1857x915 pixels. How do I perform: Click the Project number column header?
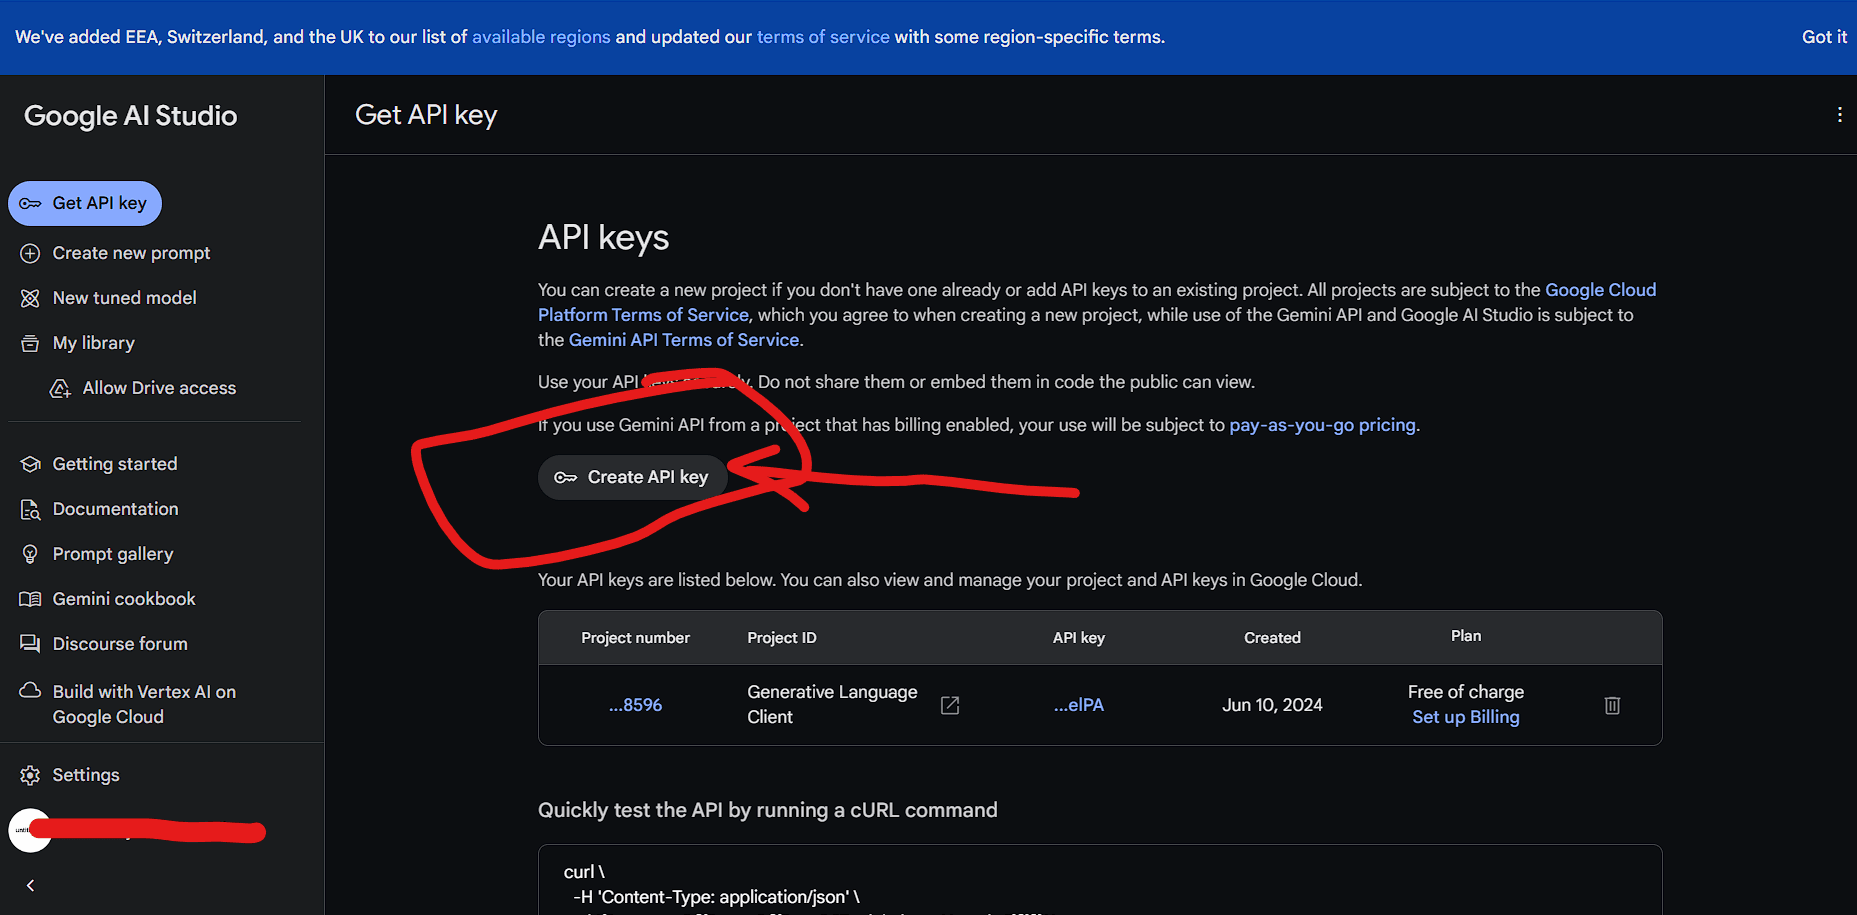[x=636, y=638]
